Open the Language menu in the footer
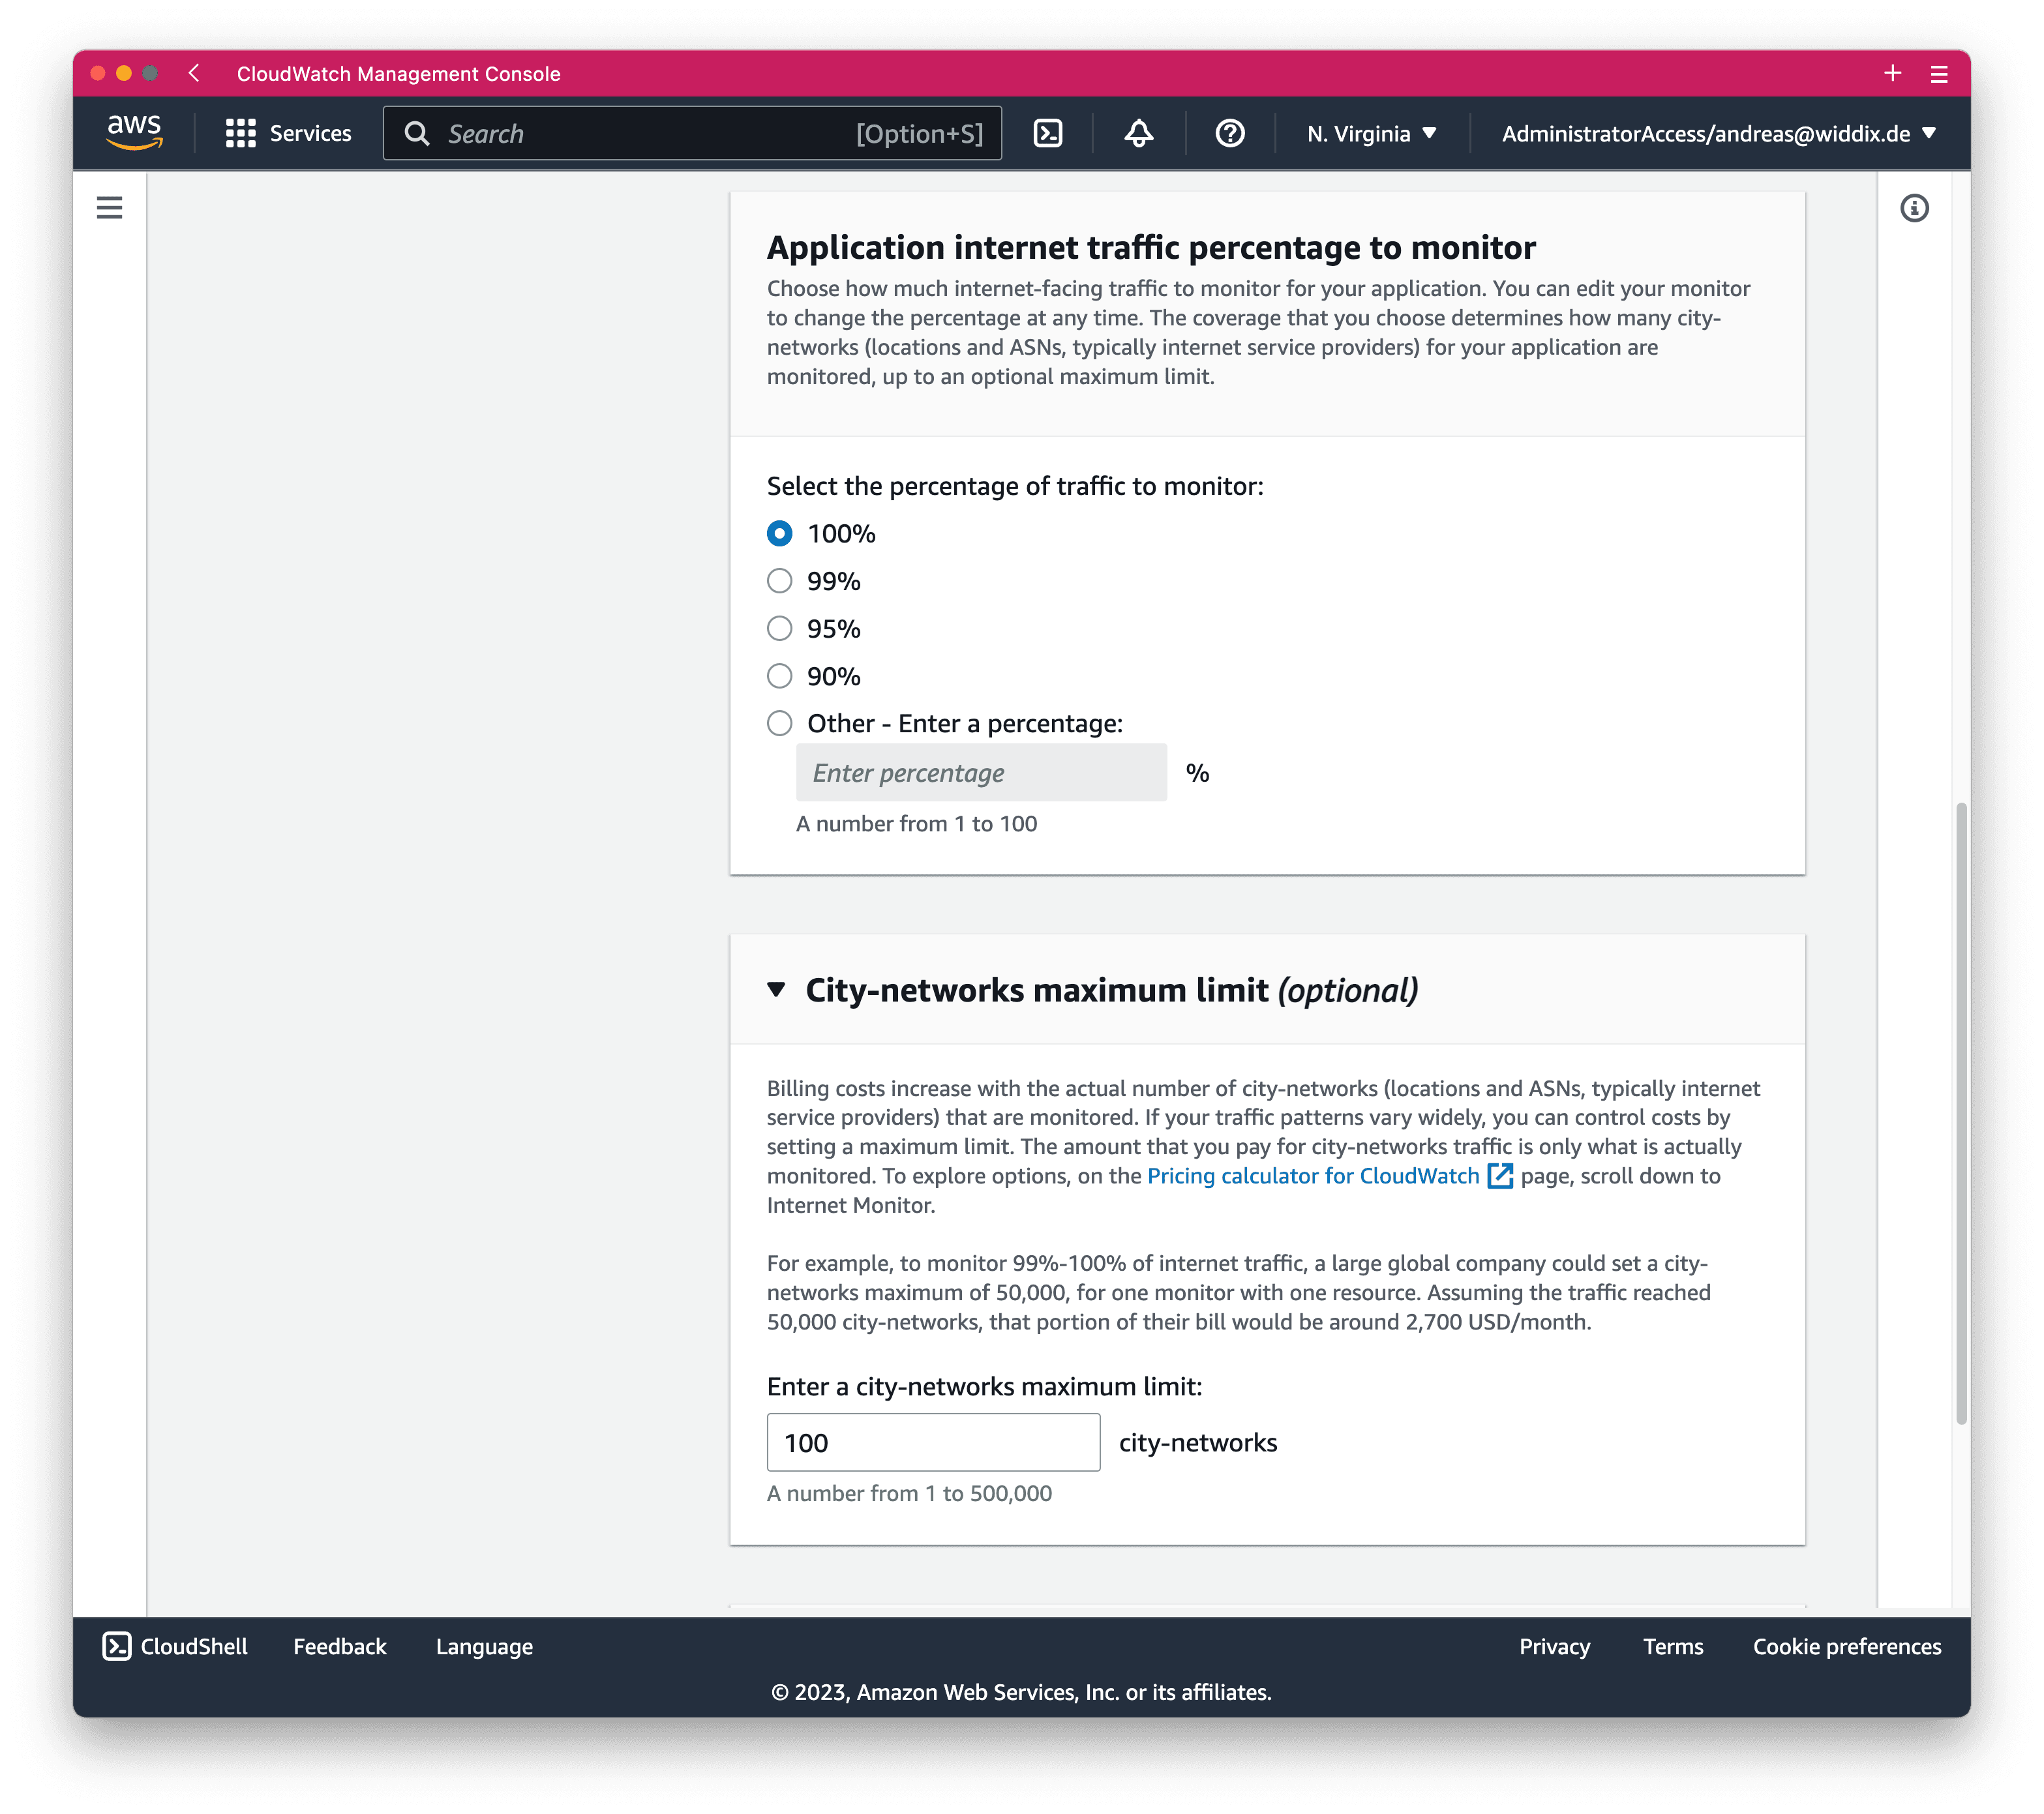Screen dimensions: 2044x1814 484,1647
